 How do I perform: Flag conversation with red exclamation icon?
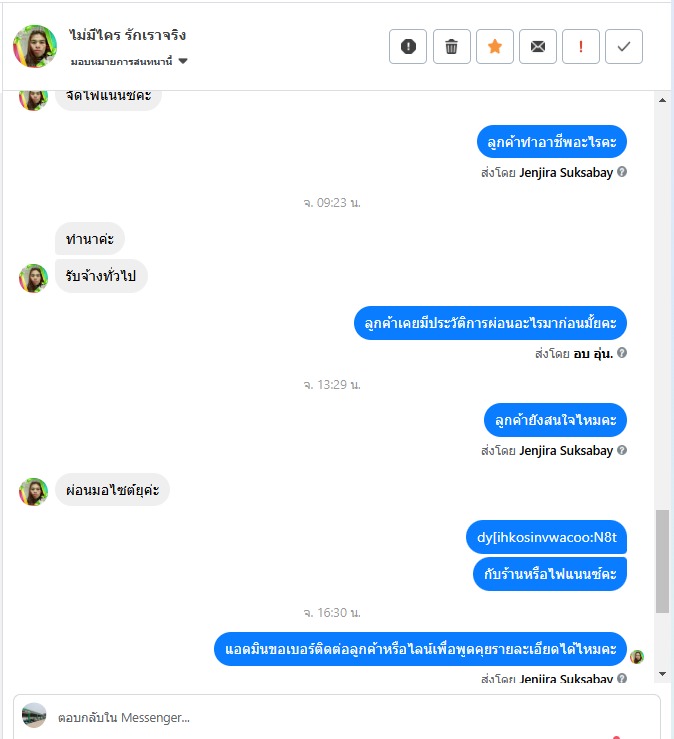tap(581, 46)
